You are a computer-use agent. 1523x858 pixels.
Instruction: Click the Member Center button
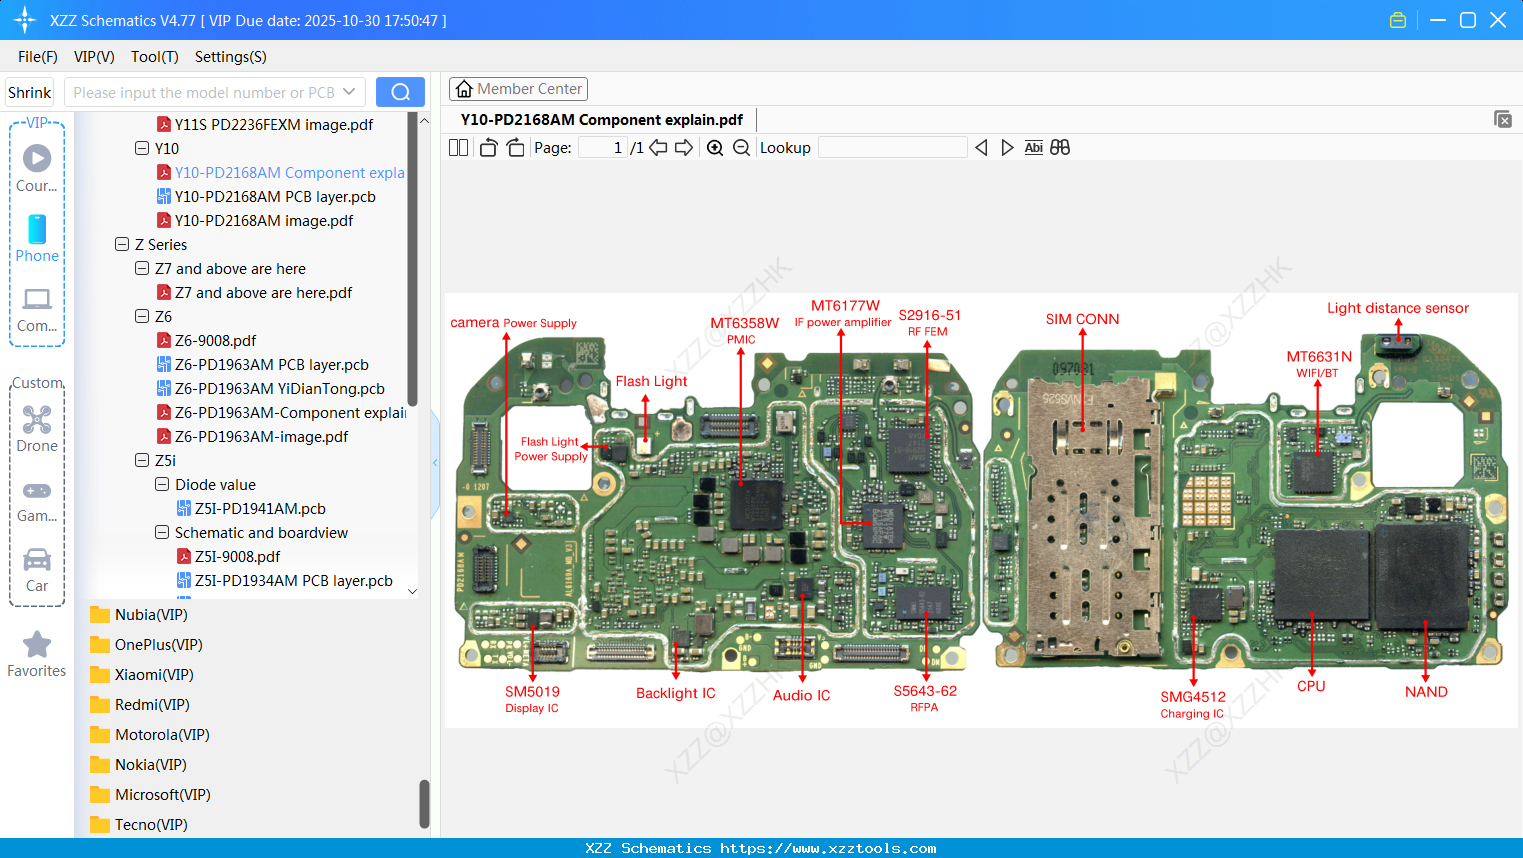[x=518, y=89]
